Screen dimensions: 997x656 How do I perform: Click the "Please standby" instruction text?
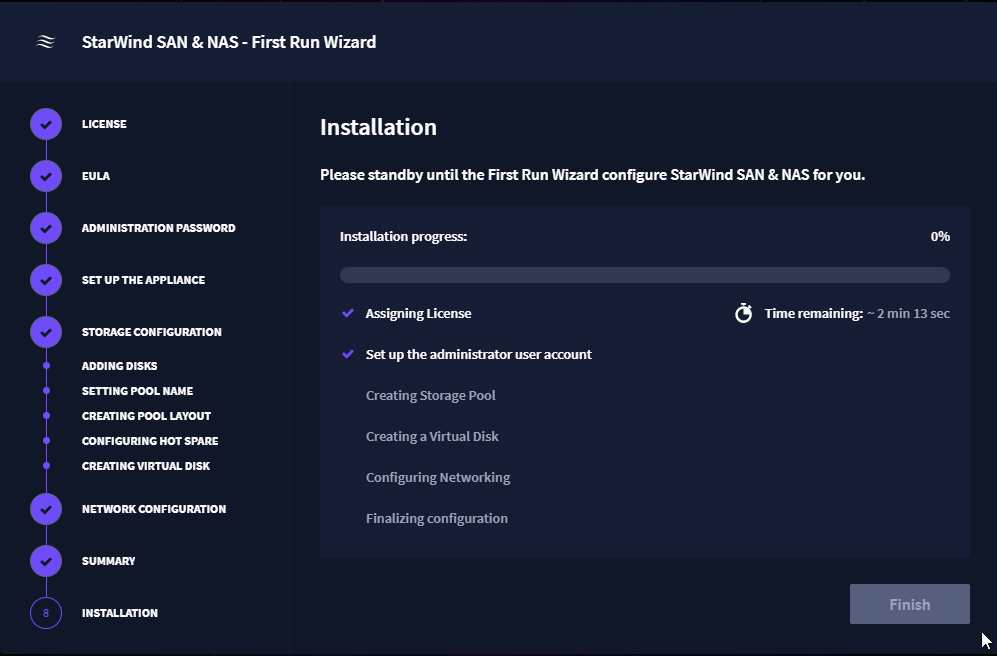click(593, 175)
